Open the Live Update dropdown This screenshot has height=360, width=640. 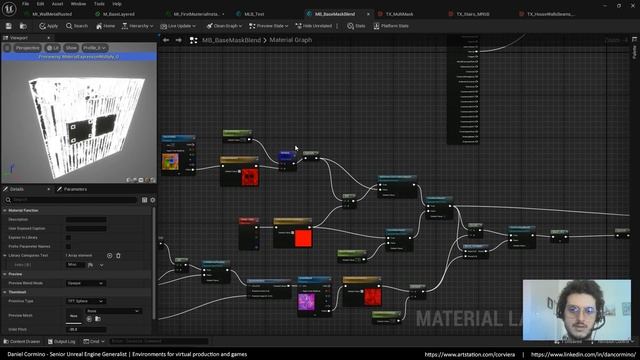coord(178,26)
